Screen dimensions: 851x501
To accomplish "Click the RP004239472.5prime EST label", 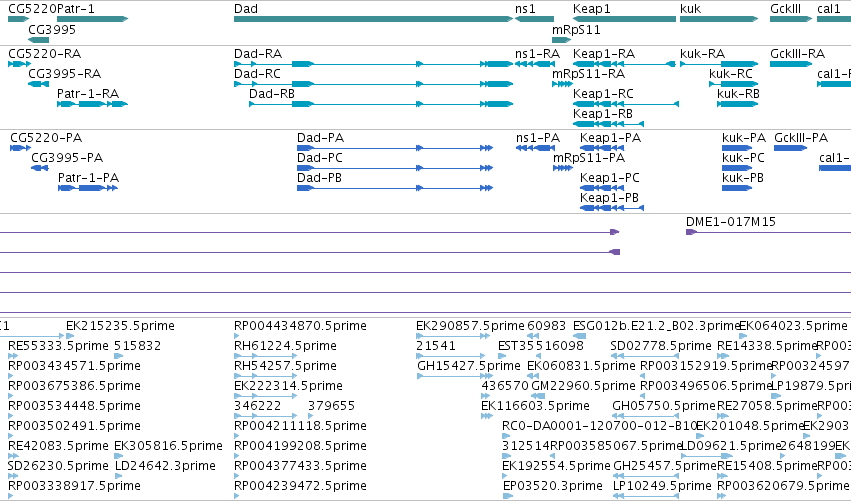I will pos(301,486).
